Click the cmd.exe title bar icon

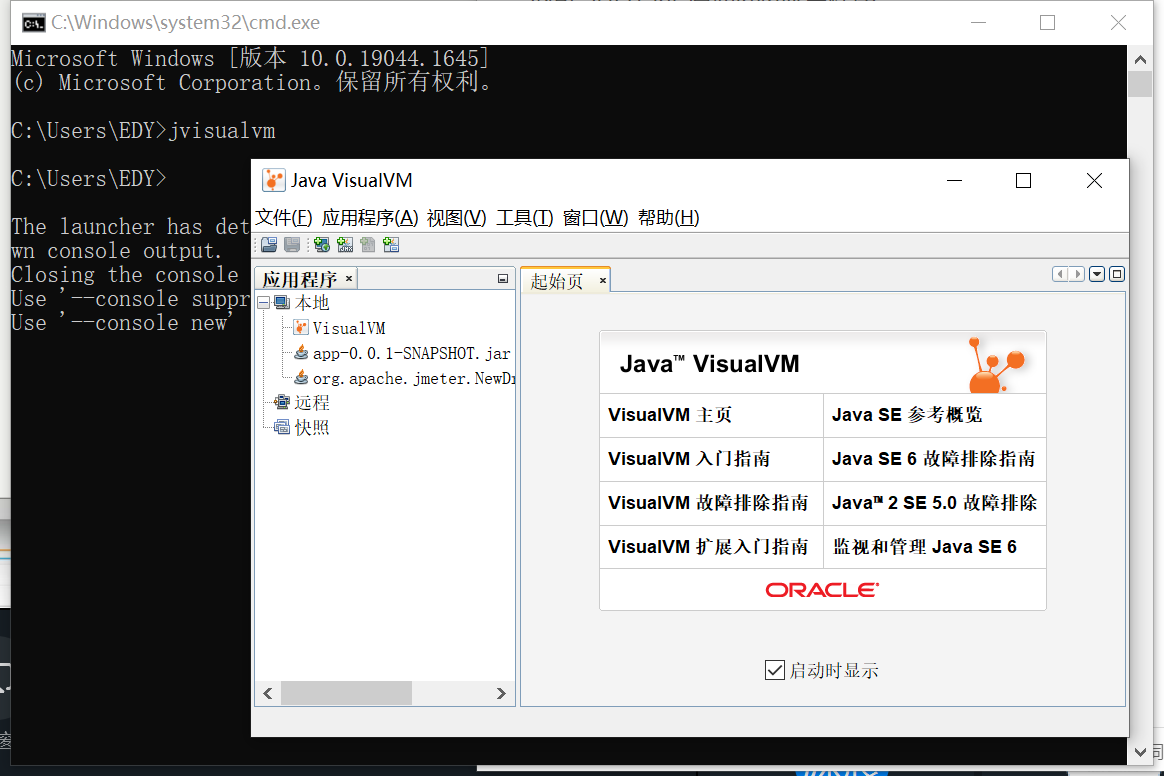tap(33, 23)
